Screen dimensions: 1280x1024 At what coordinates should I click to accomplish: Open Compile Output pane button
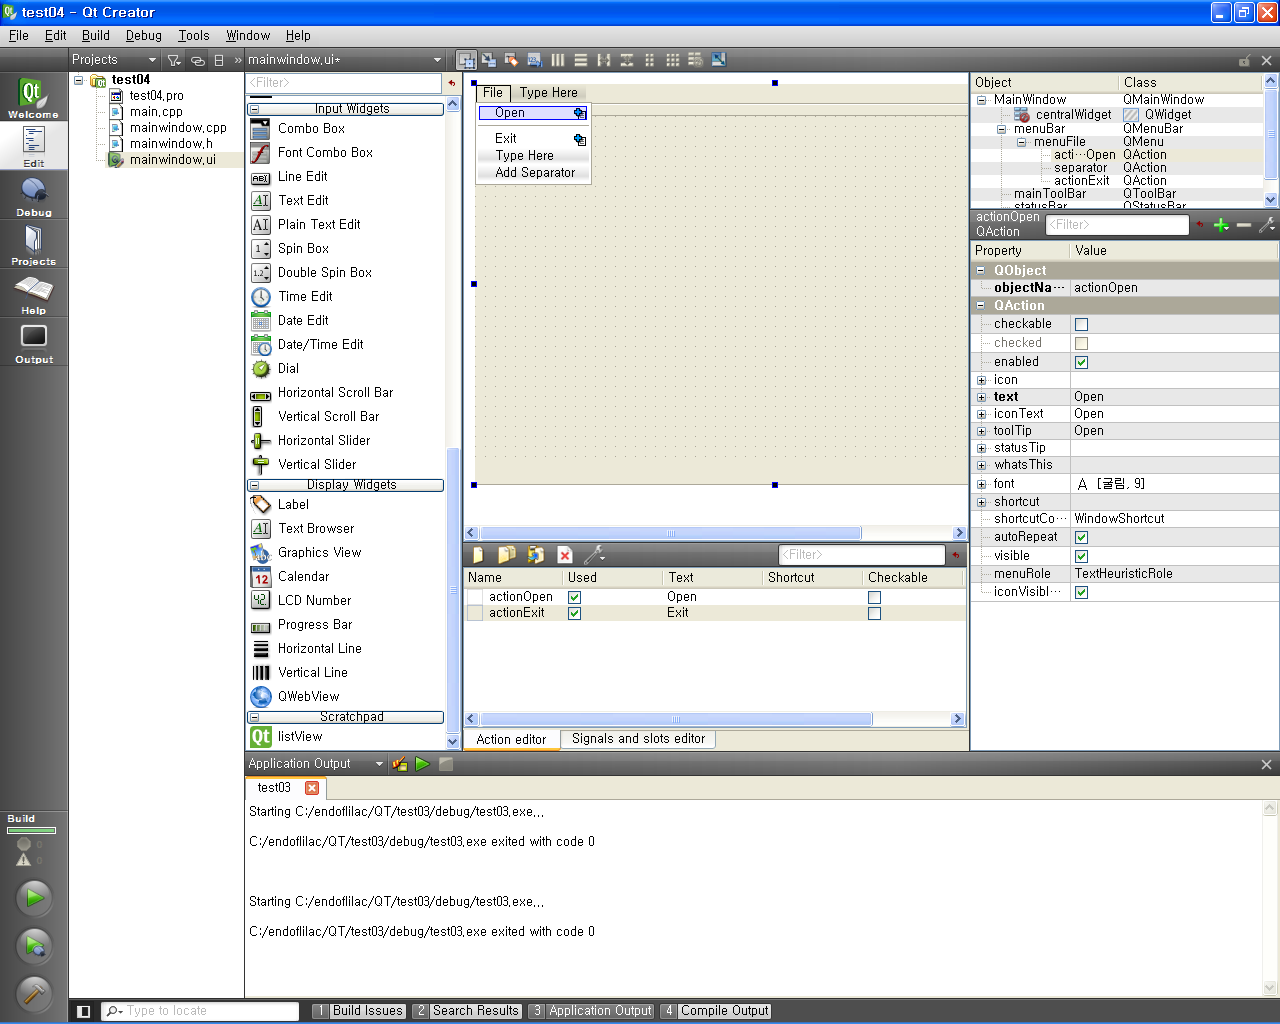pos(716,1011)
